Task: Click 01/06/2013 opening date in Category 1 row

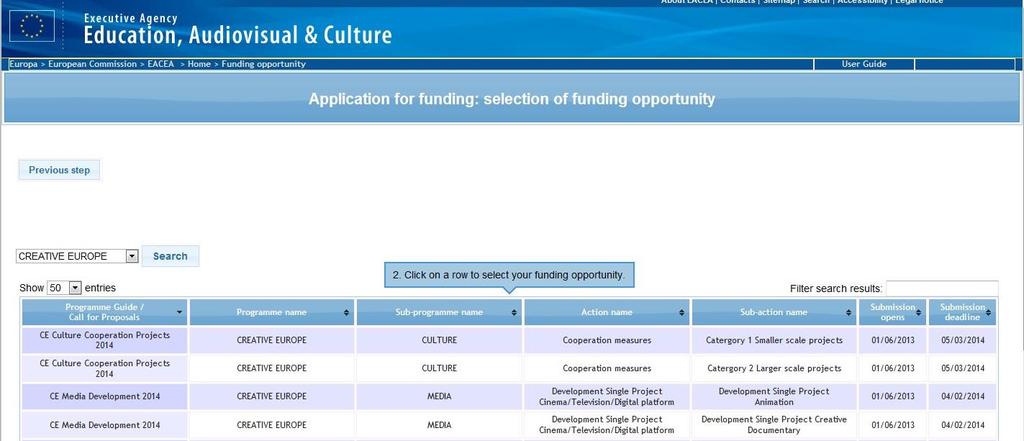Action: pyautogui.click(x=893, y=340)
